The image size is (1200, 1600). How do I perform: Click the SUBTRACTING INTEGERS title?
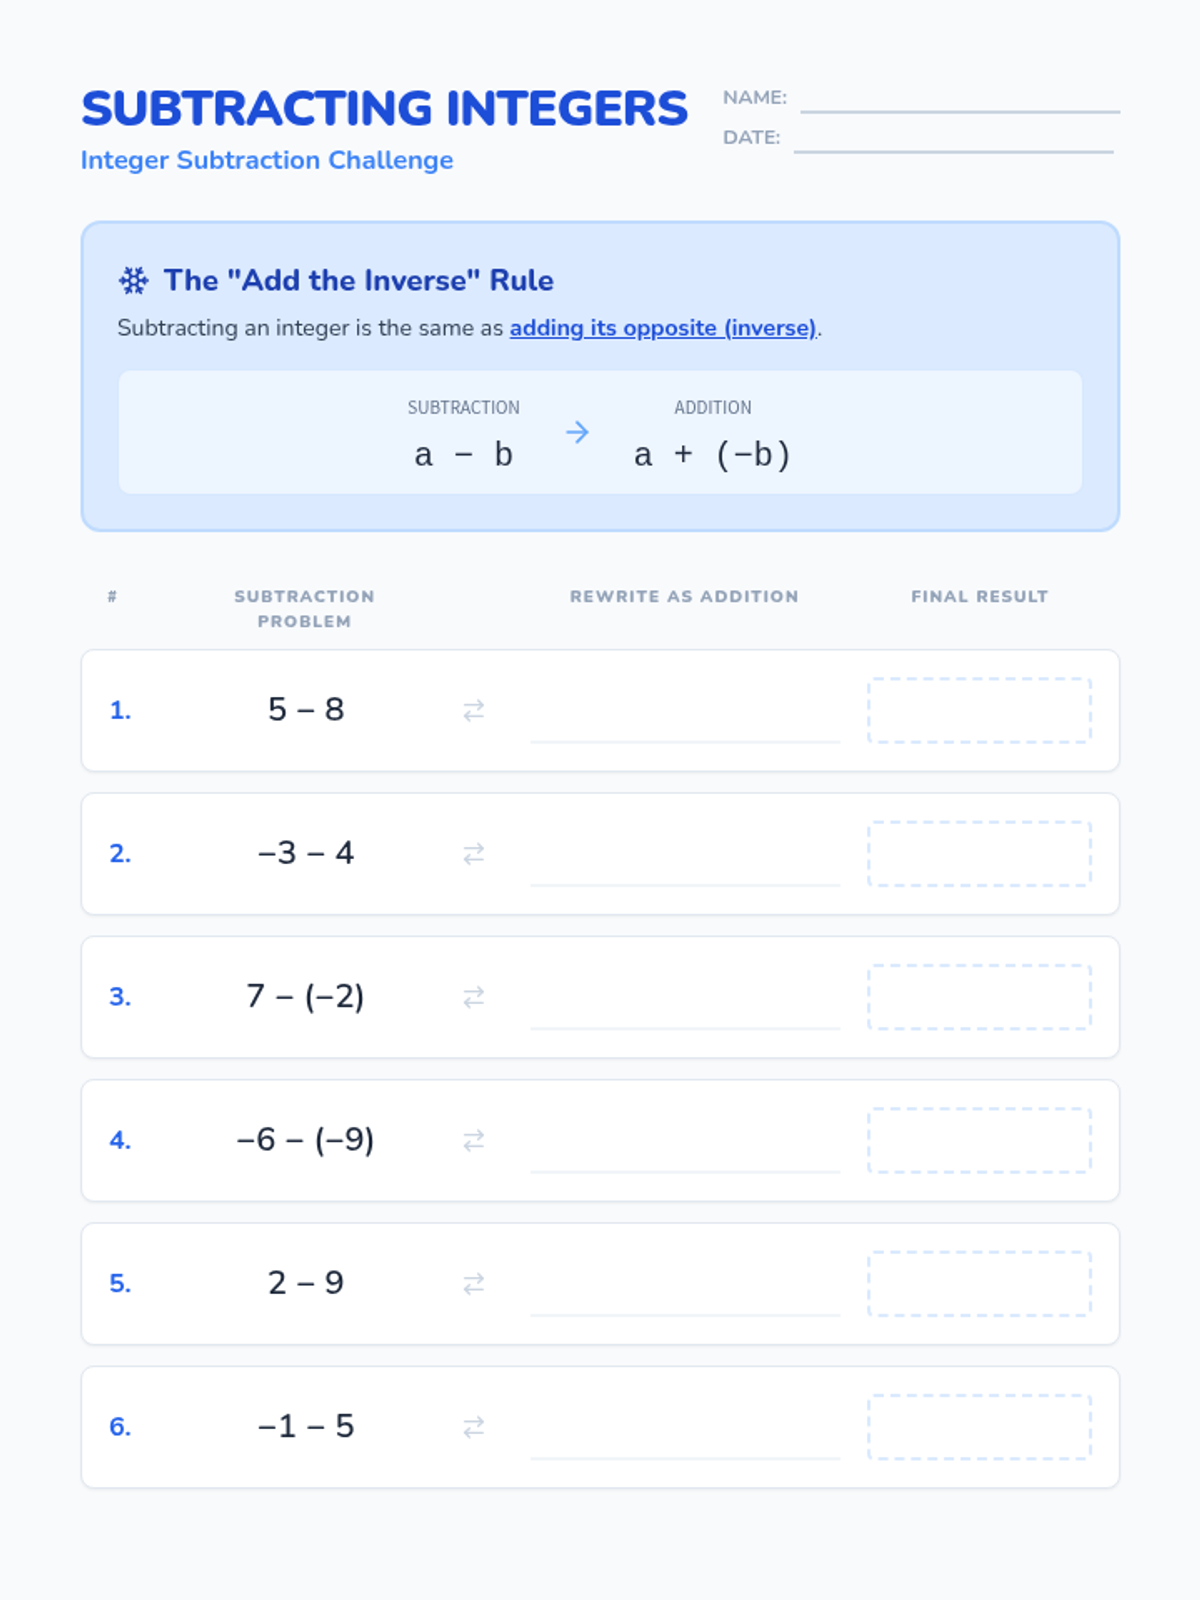pos(384,108)
